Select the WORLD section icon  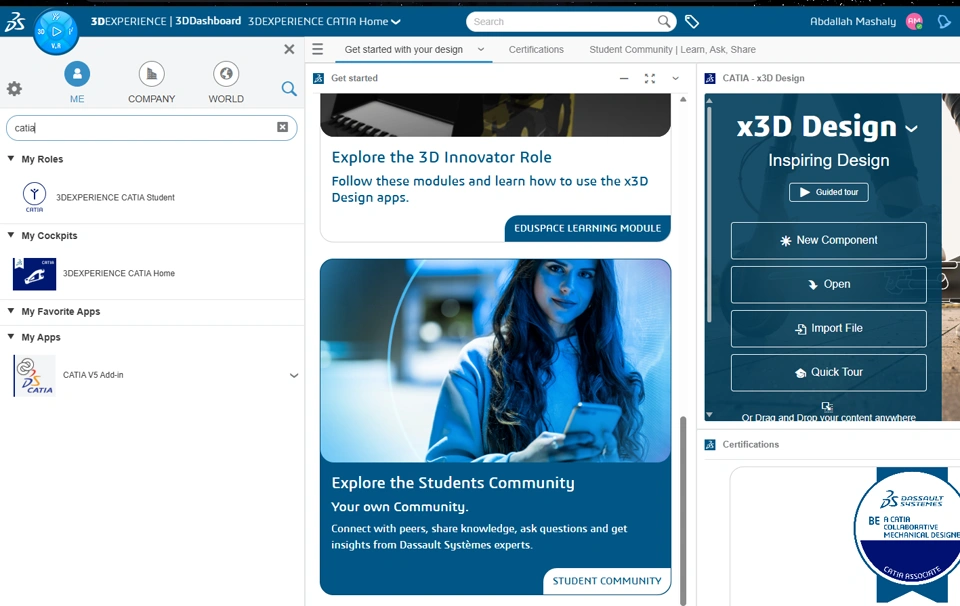click(x=226, y=74)
